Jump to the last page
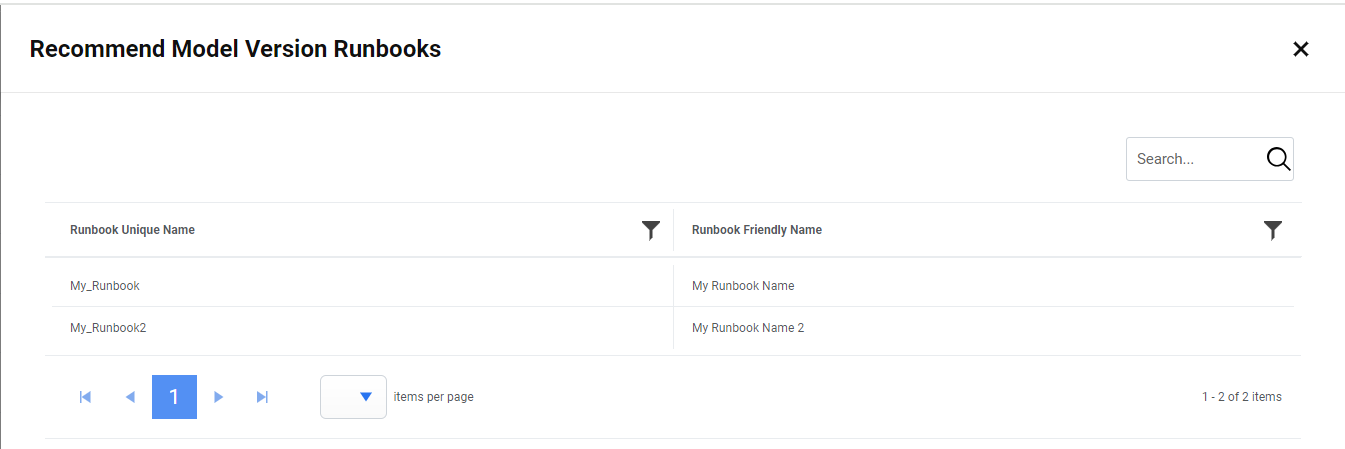The width and height of the screenshot is (1345, 449). click(x=262, y=397)
